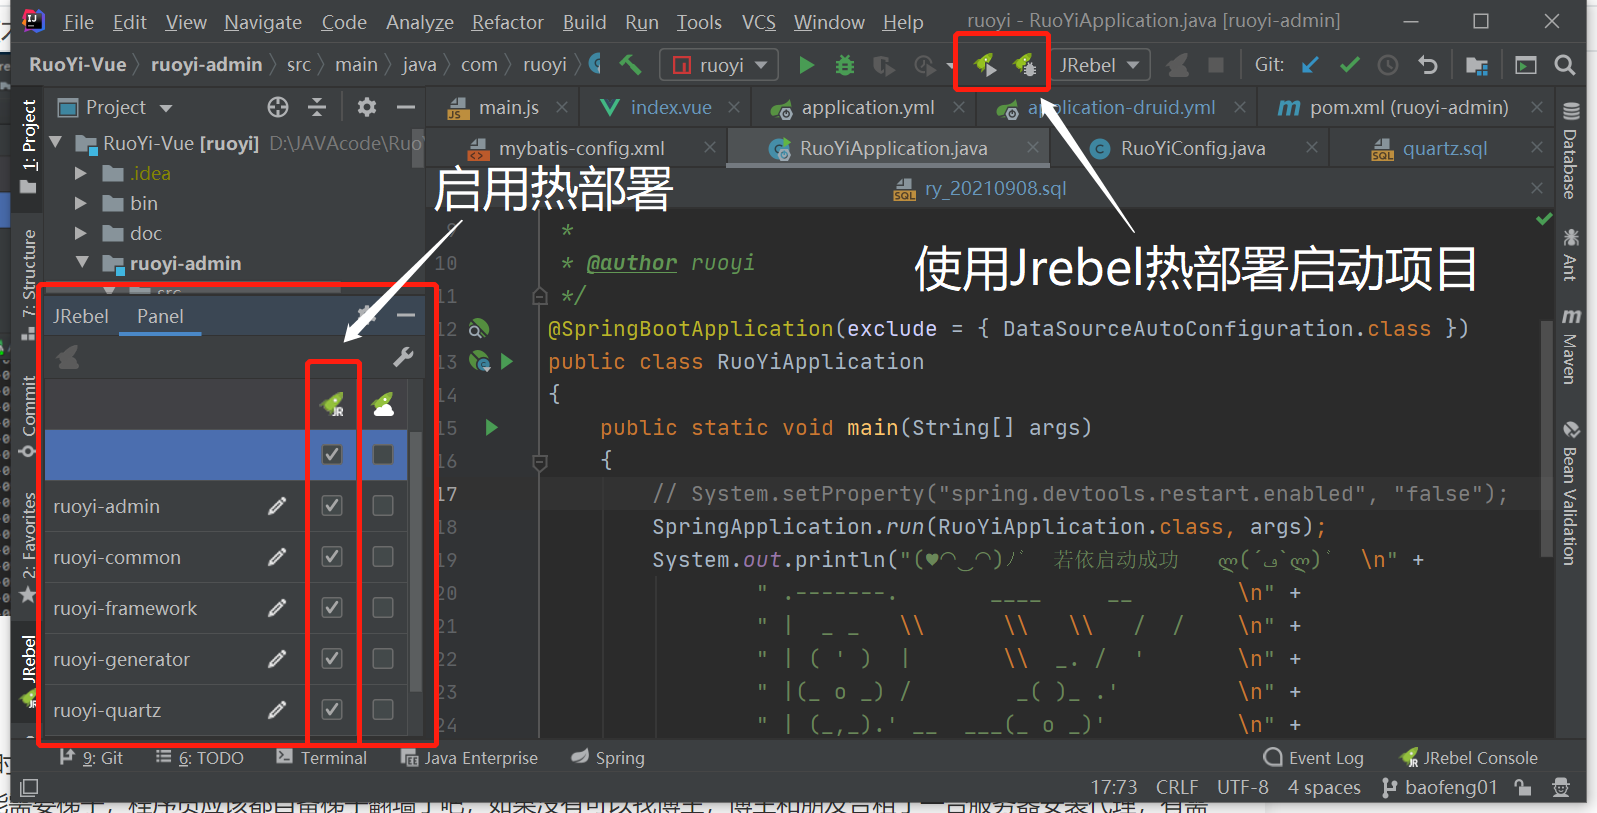Fold the main method block at line 16
1597x813 pixels.
(x=540, y=462)
